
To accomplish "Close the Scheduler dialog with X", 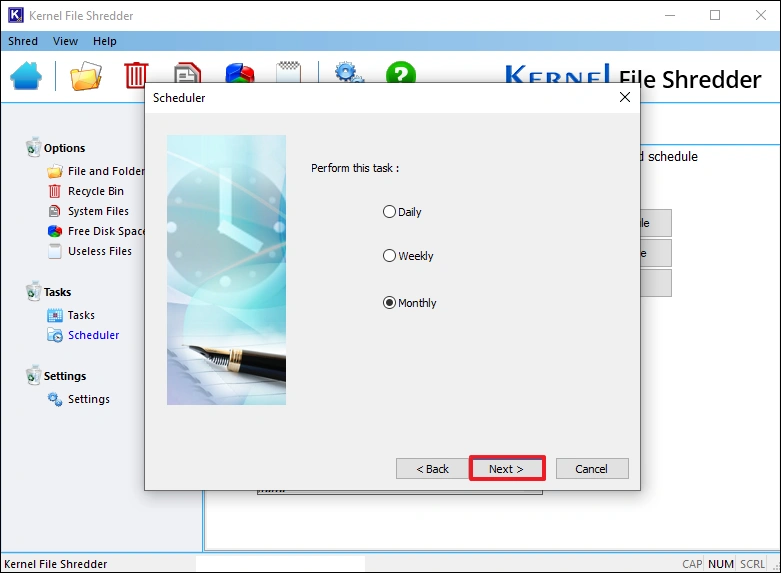I will coord(625,98).
